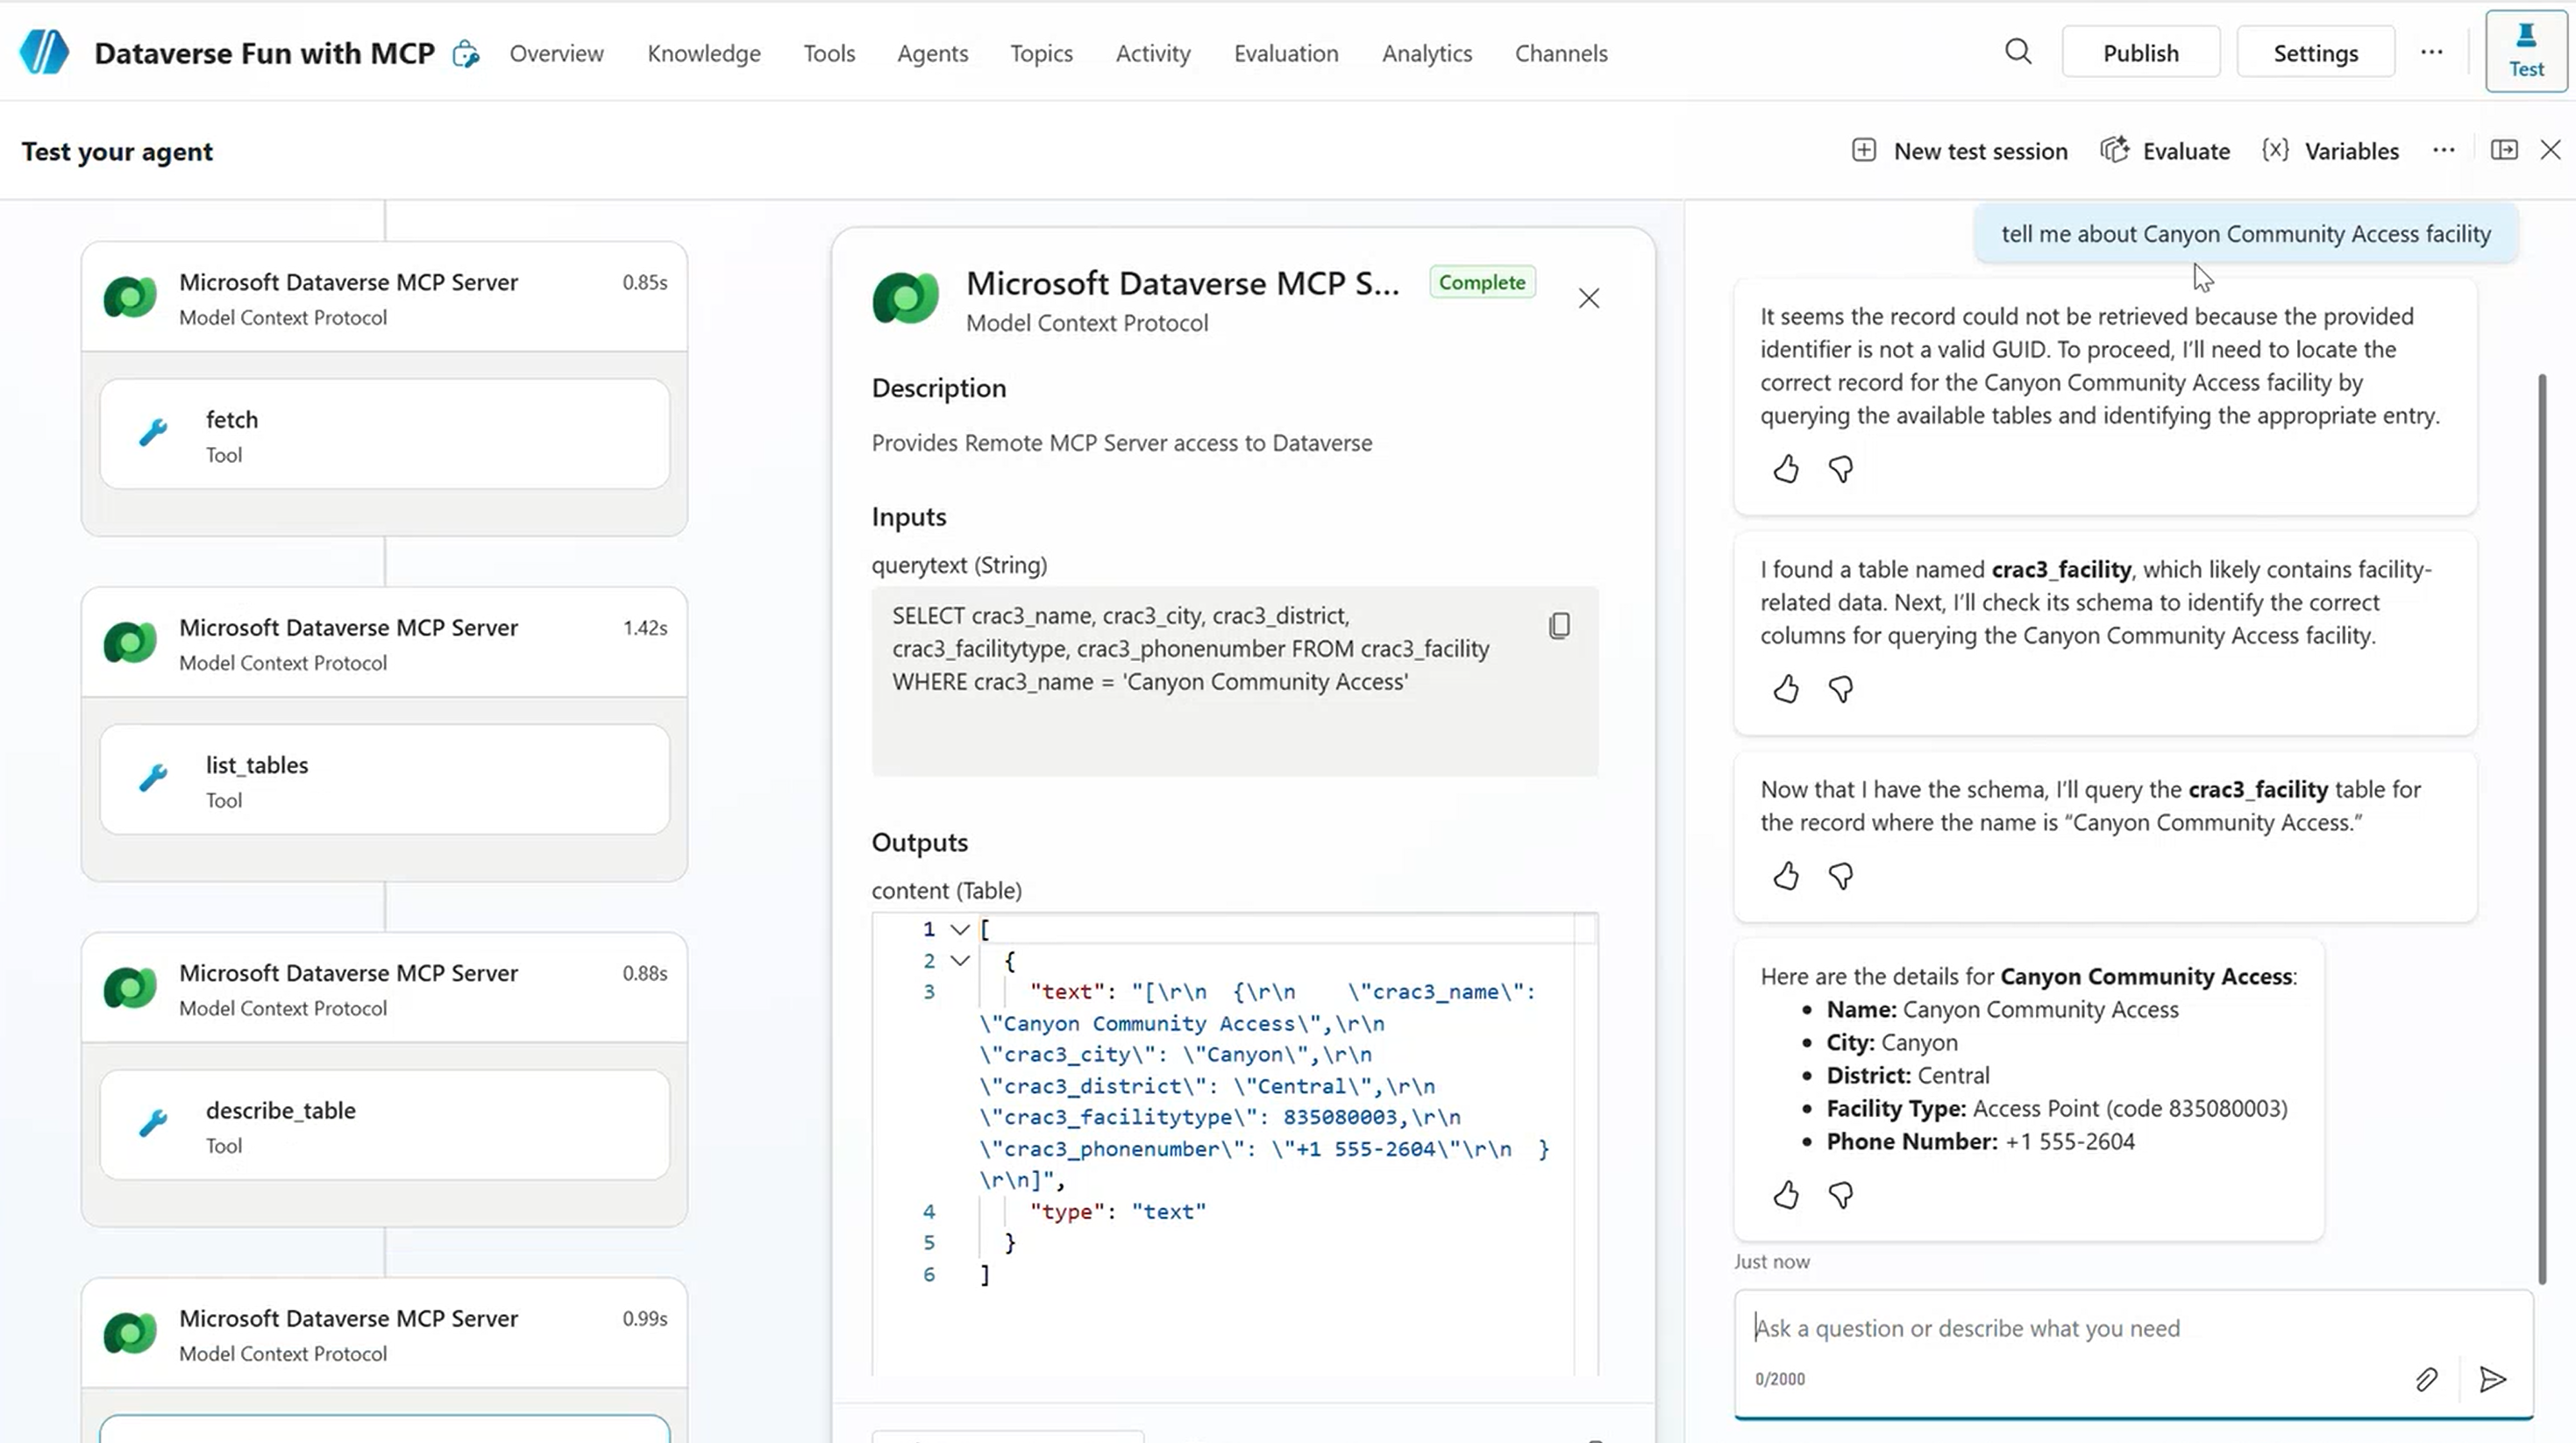The image size is (2576, 1443).
Task: Collapse JSON output line 1 chevron
Action: 960,930
